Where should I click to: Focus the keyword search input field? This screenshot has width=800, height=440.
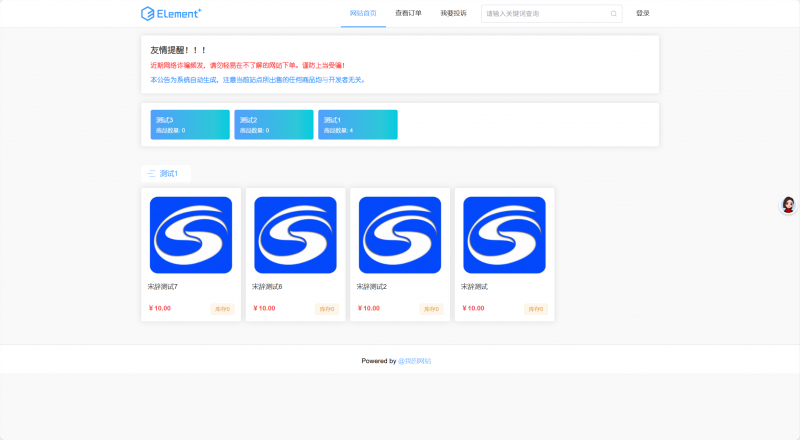545,14
